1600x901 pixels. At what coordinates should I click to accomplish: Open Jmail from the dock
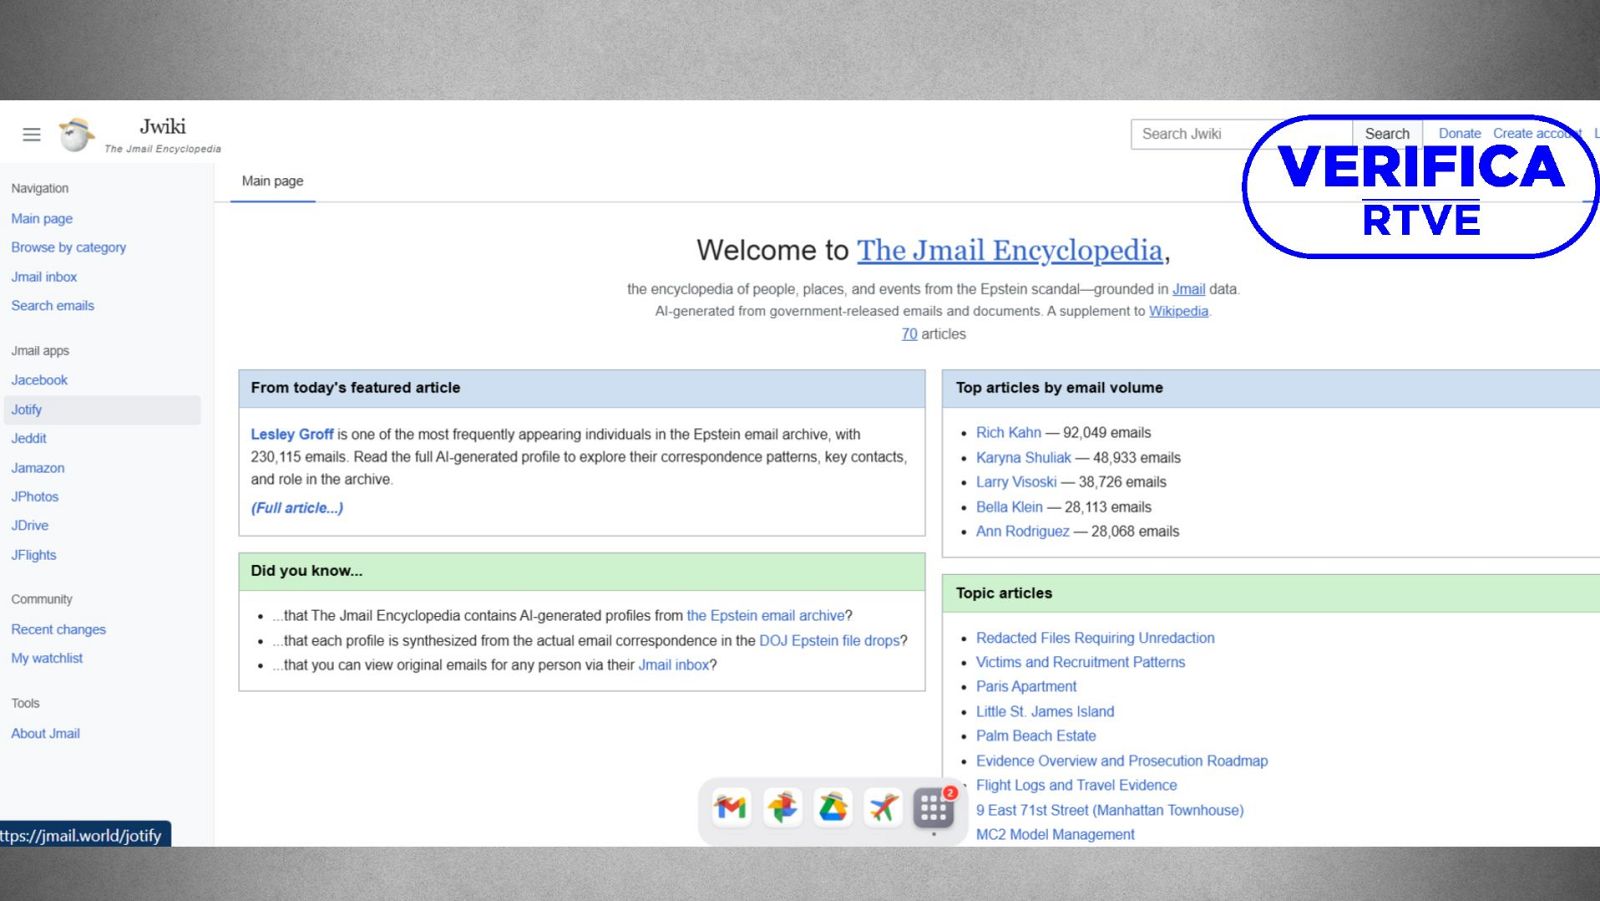click(x=730, y=808)
